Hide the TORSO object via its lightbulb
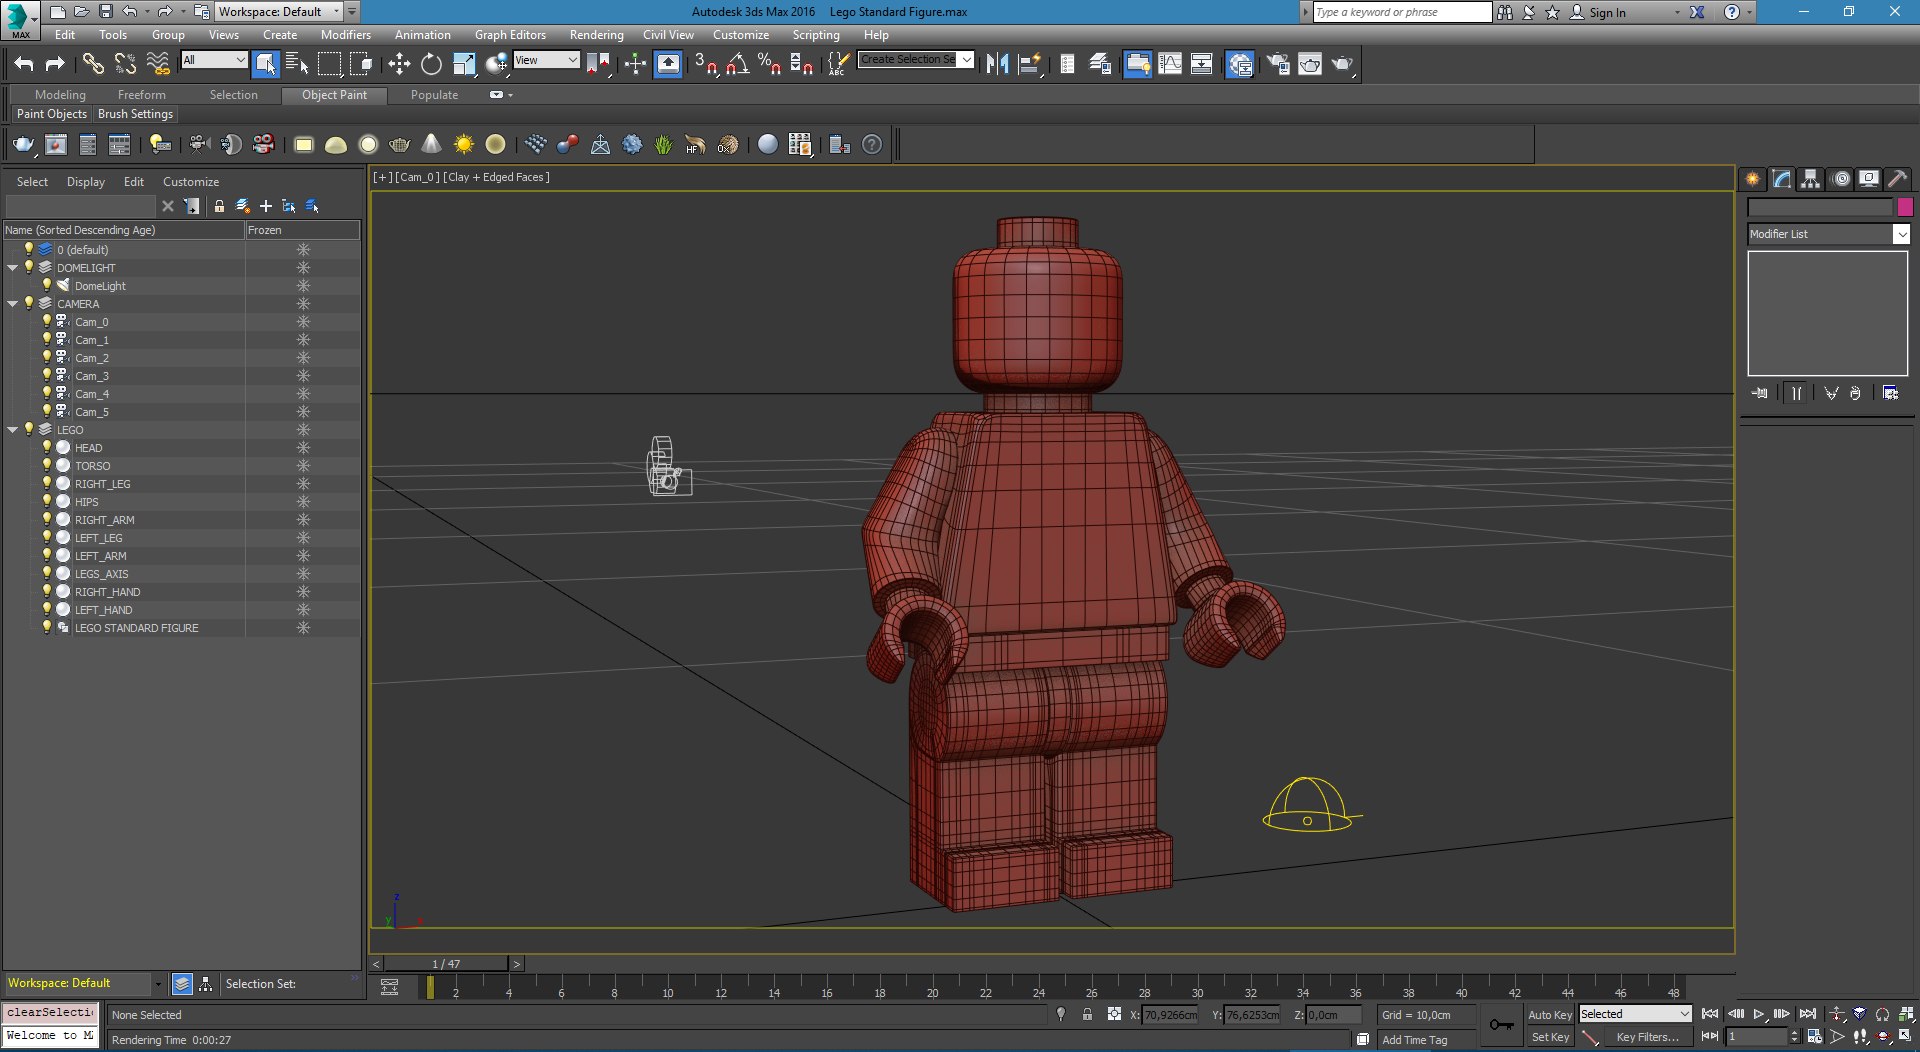This screenshot has height=1052, width=1920. click(47, 465)
